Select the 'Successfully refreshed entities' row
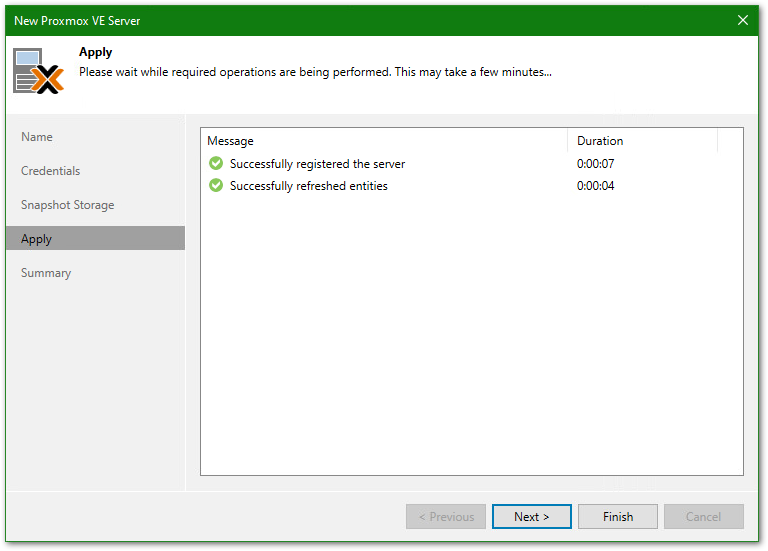Screen dimensions: 768x551 click(x=308, y=186)
